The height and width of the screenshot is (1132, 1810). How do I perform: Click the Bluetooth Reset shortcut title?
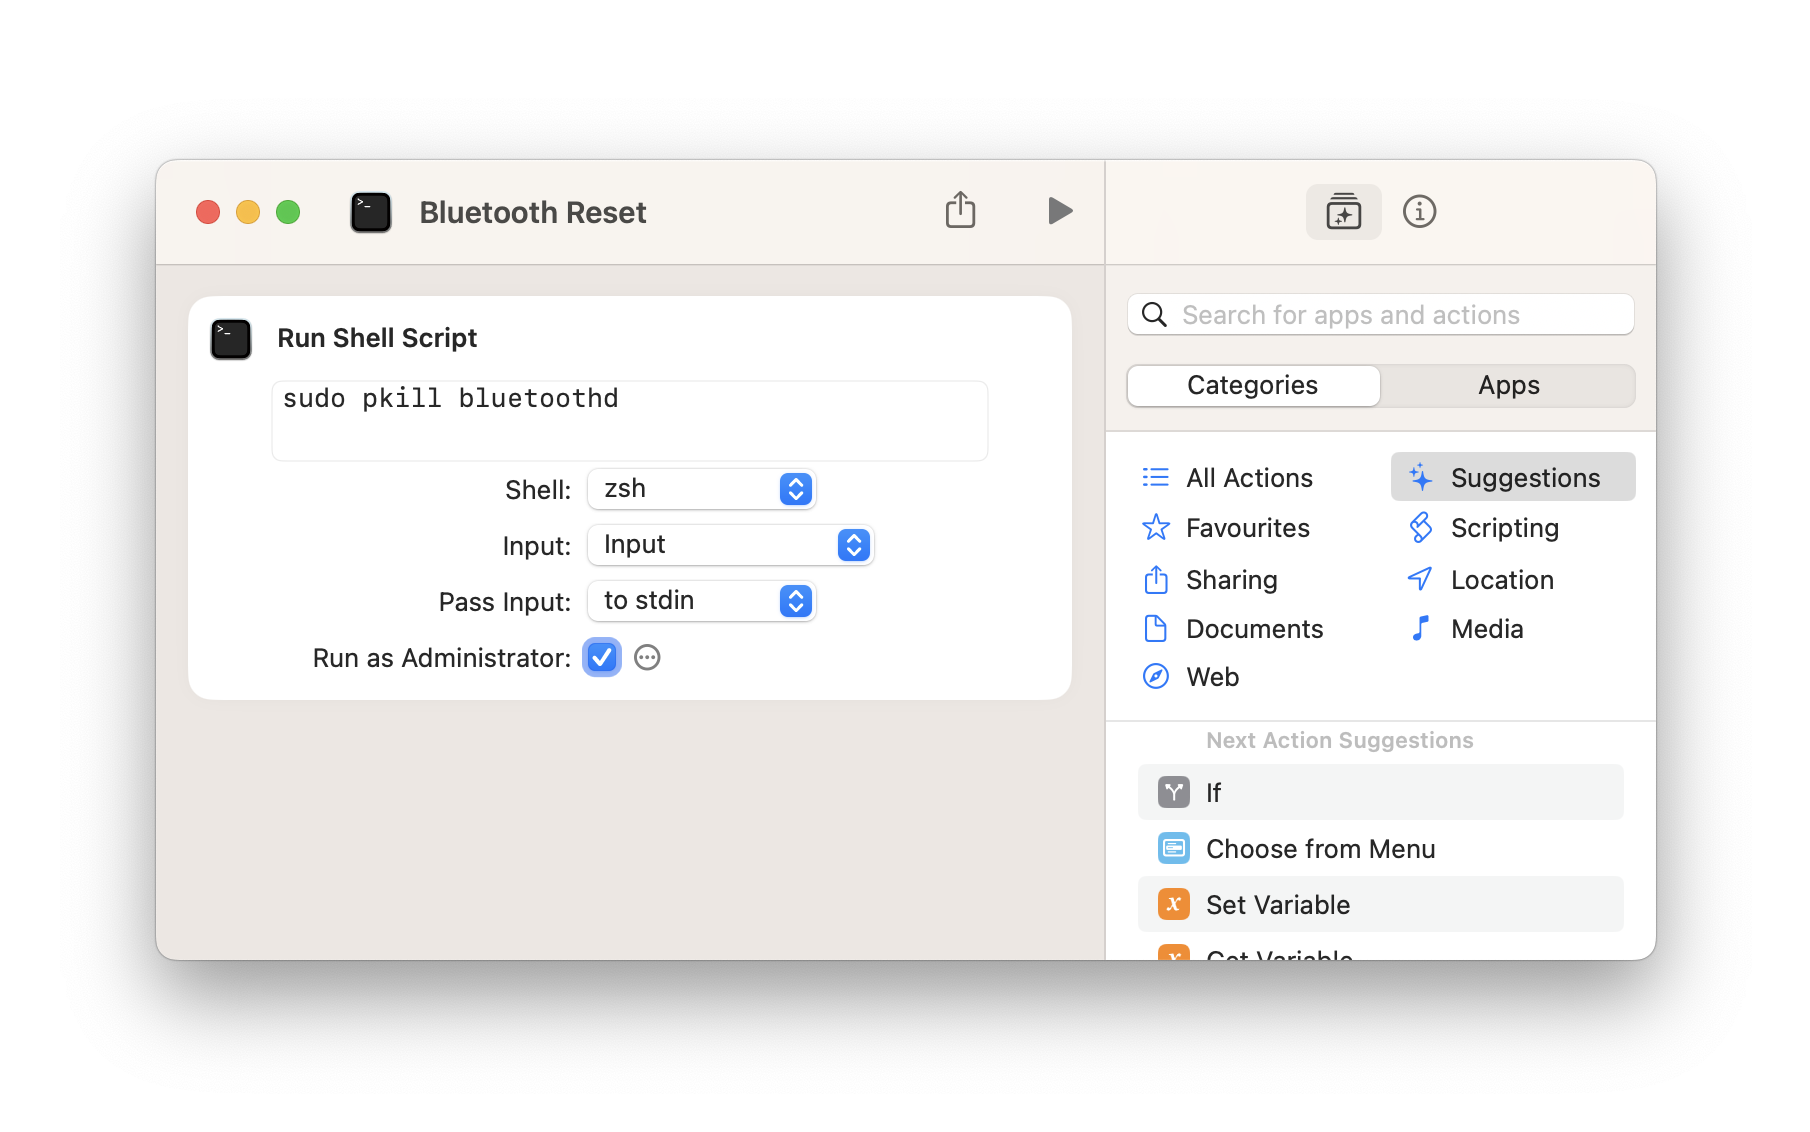533,212
